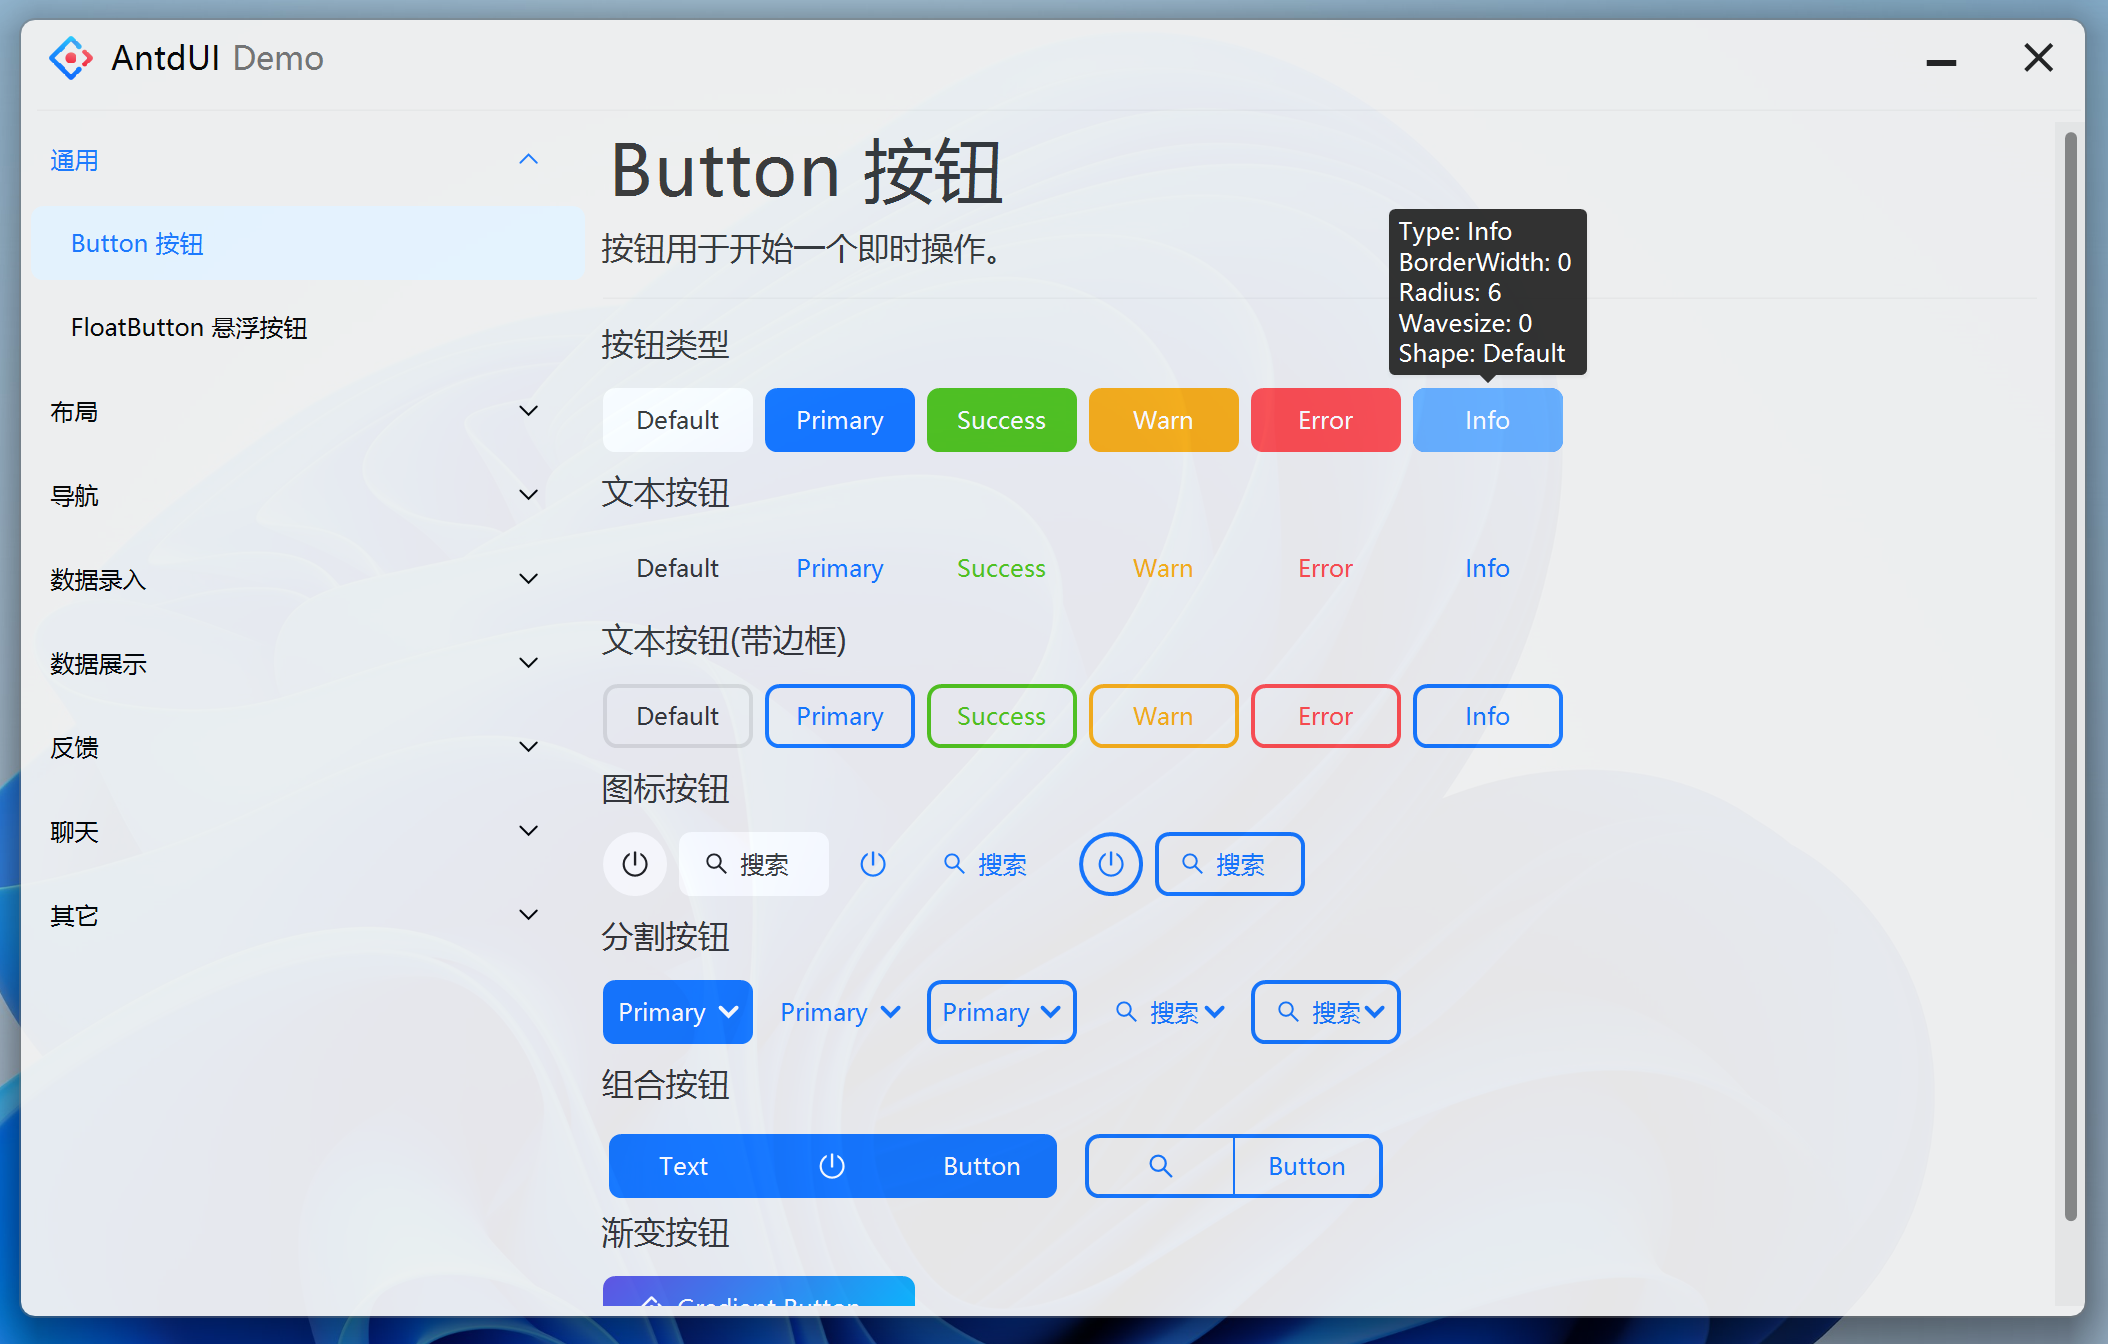Click the blue outlined search button
Image resolution: width=2108 pixels, height=1344 pixels.
coord(1229,864)
